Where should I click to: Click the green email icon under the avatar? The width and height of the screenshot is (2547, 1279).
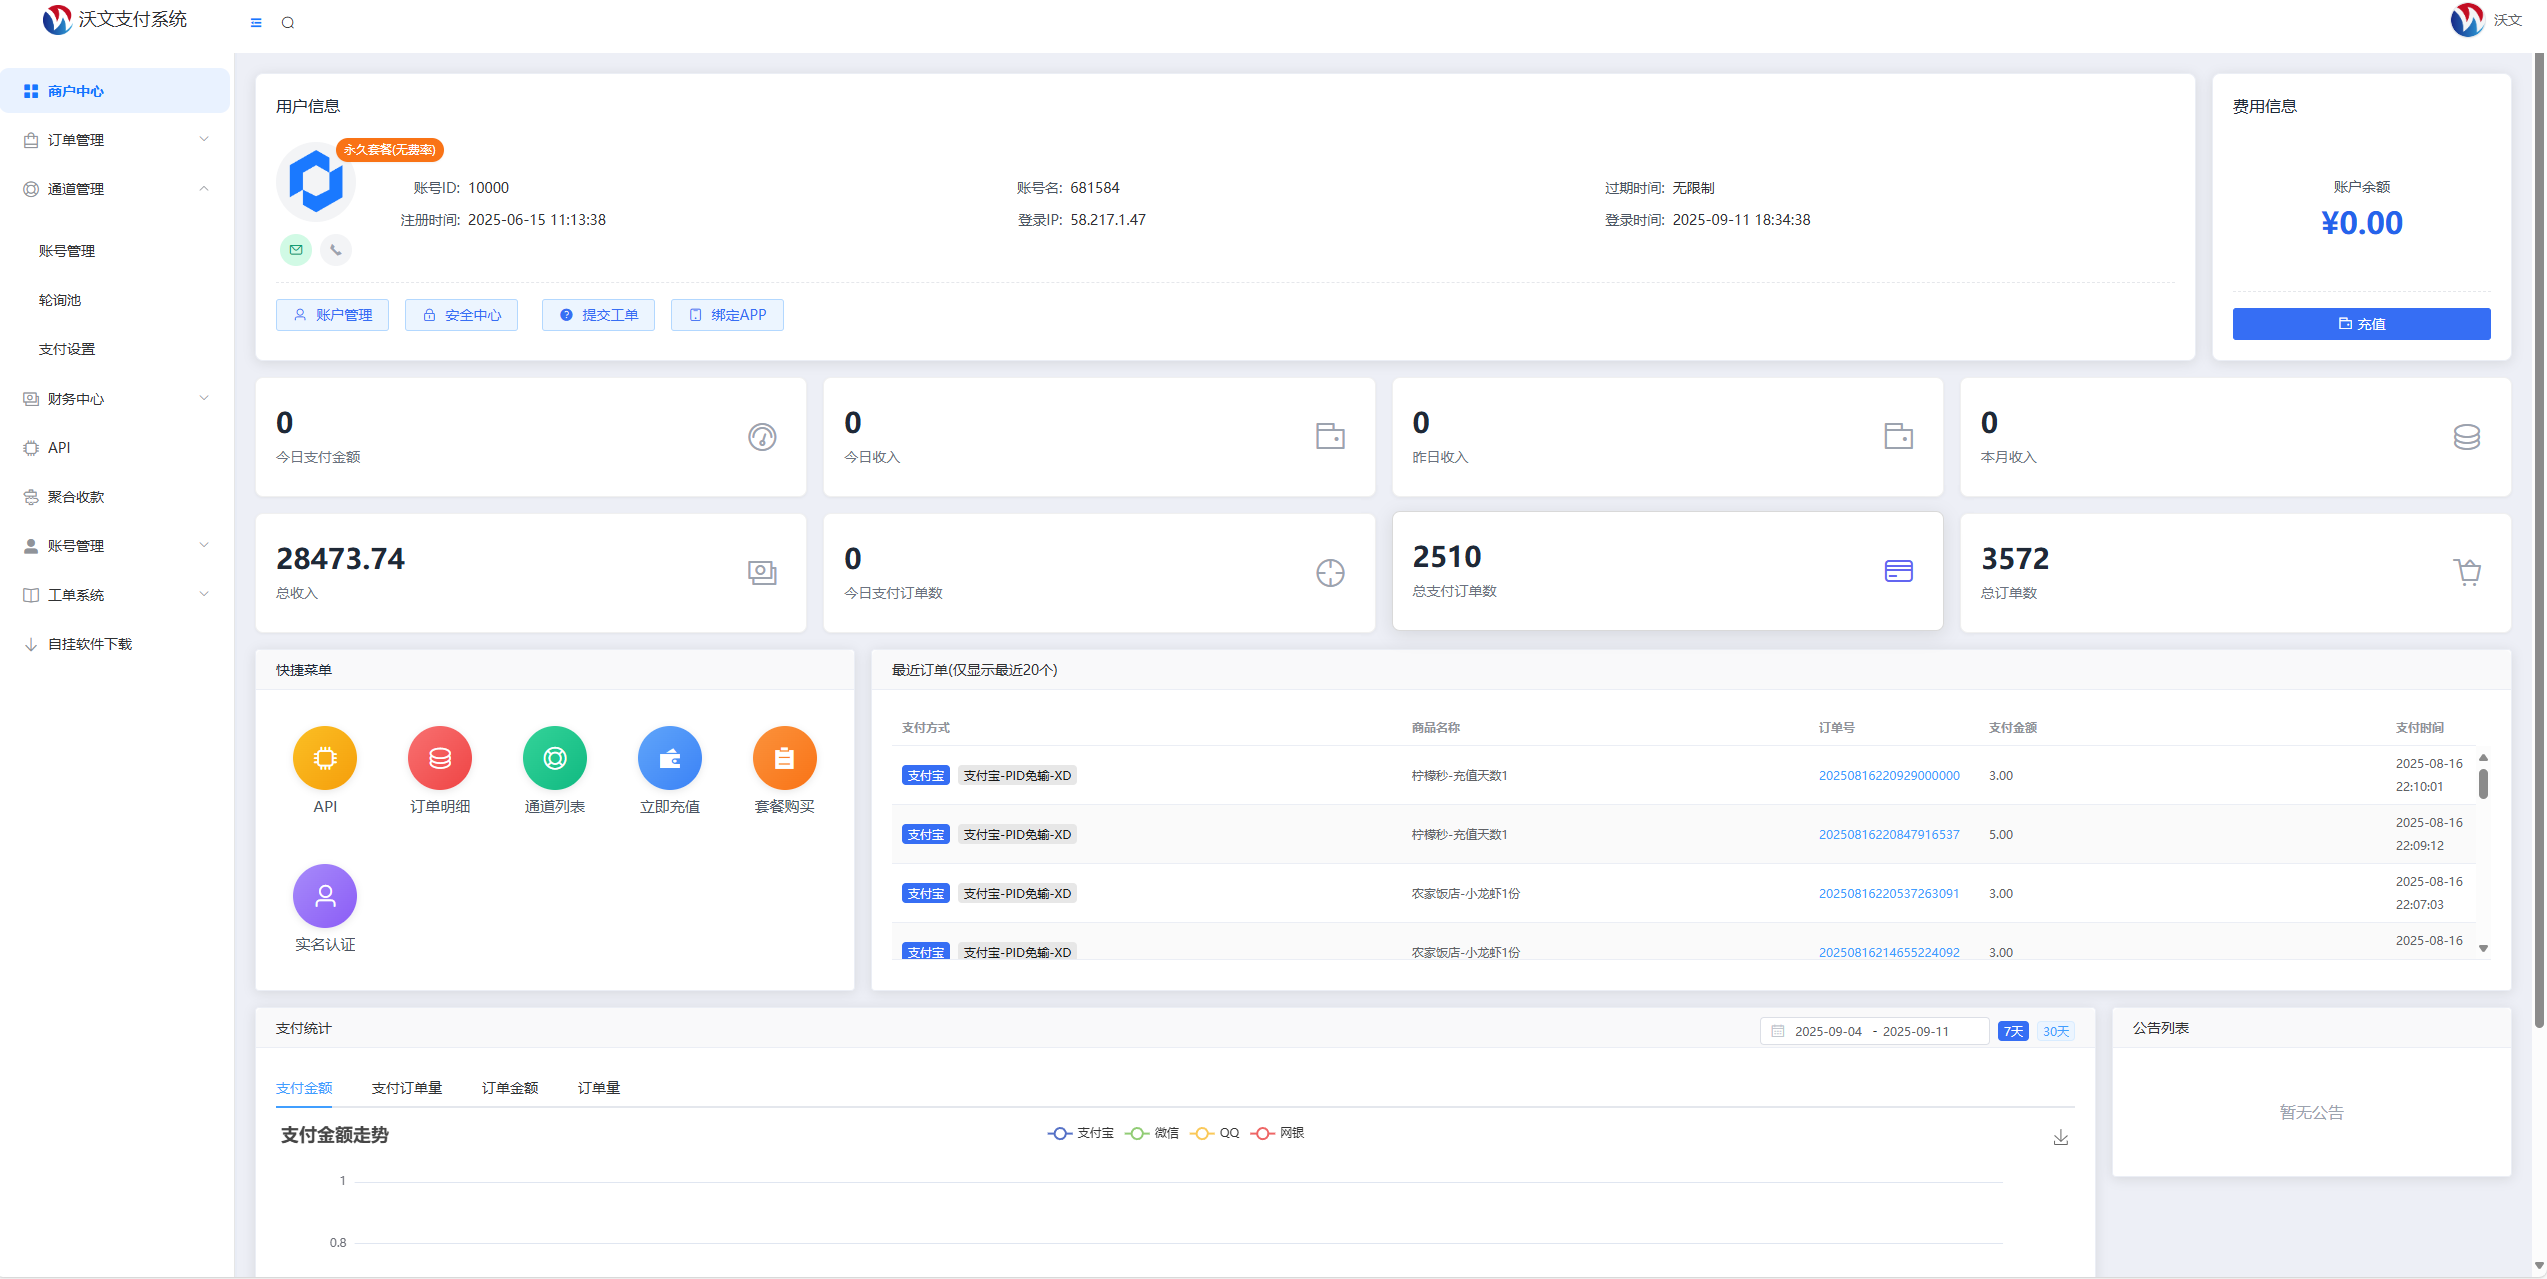pos(296,250)
